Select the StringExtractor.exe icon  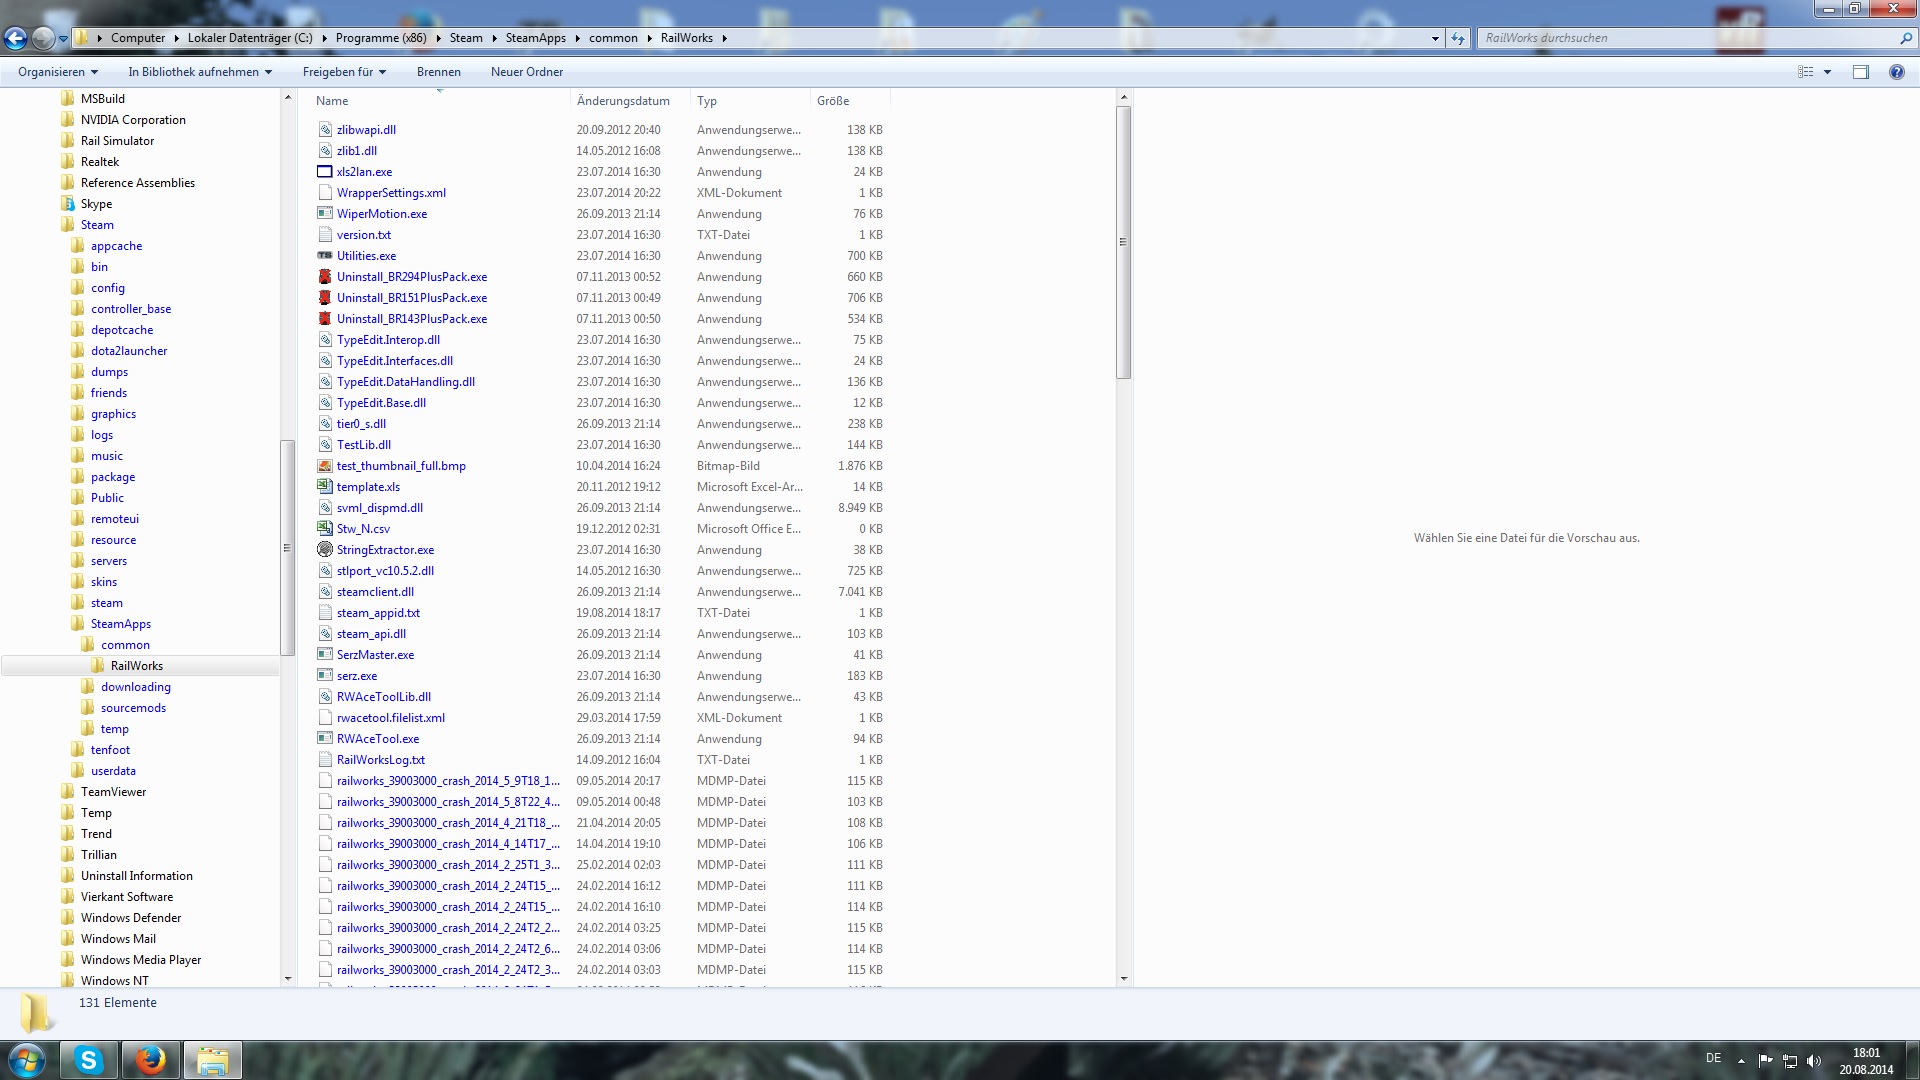tap(325, 550)
